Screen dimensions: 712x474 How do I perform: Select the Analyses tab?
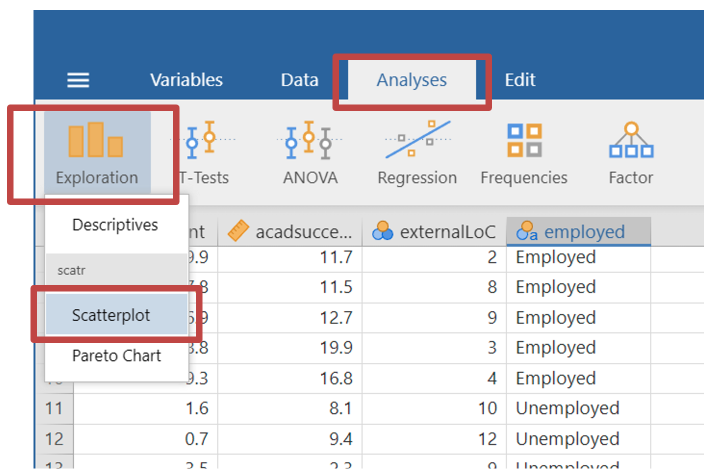pyautogui.click(x=411, y=80)
